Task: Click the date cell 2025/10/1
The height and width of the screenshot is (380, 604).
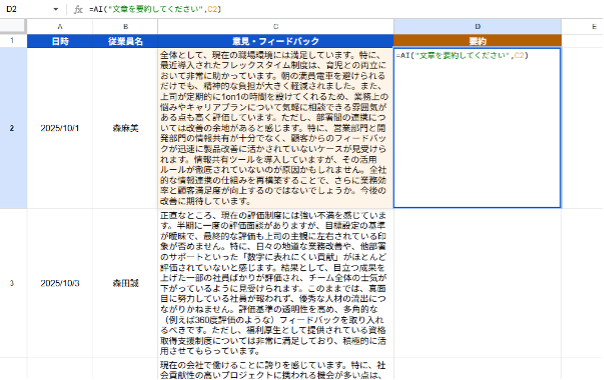Action: (x=60, y=128)
